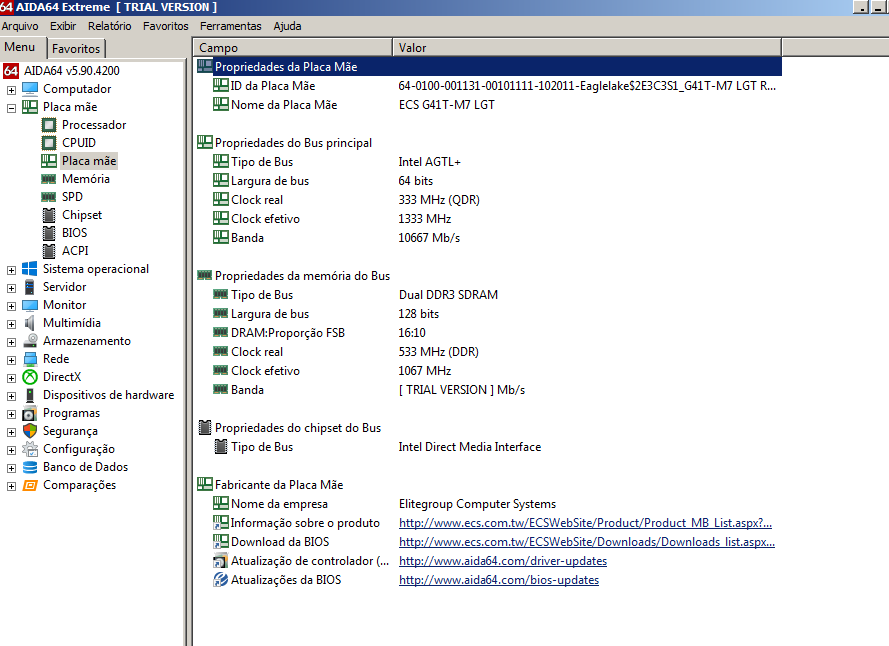Click the Dispositivos de hardware icon

click(30, 395)
